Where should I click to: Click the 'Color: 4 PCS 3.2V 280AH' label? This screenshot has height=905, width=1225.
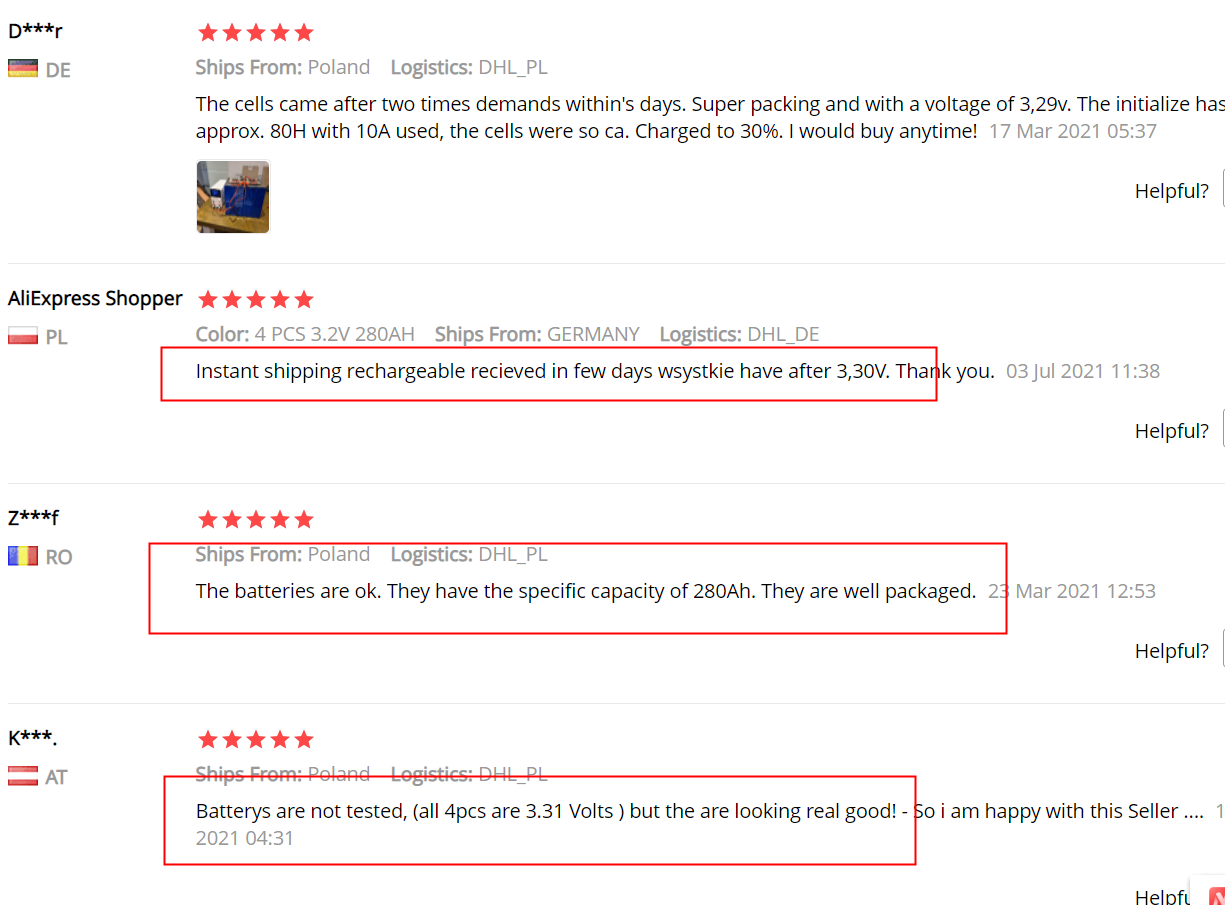(x=305, y=334)
